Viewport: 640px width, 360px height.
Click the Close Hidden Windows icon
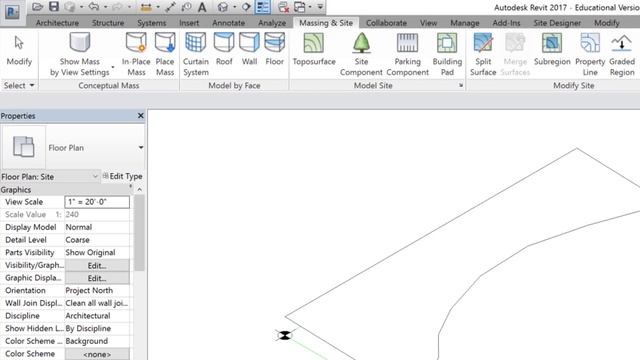click(x=283, y=7)
